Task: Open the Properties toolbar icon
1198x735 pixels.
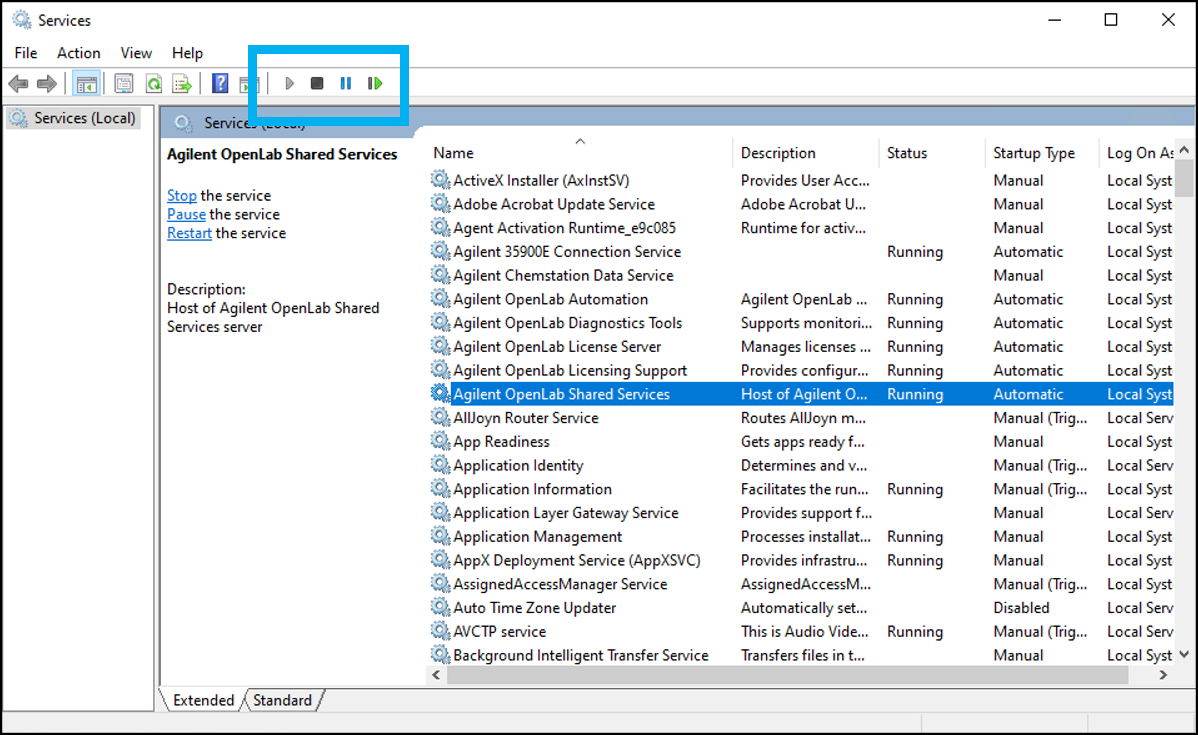Action: [x=124, y=83]
